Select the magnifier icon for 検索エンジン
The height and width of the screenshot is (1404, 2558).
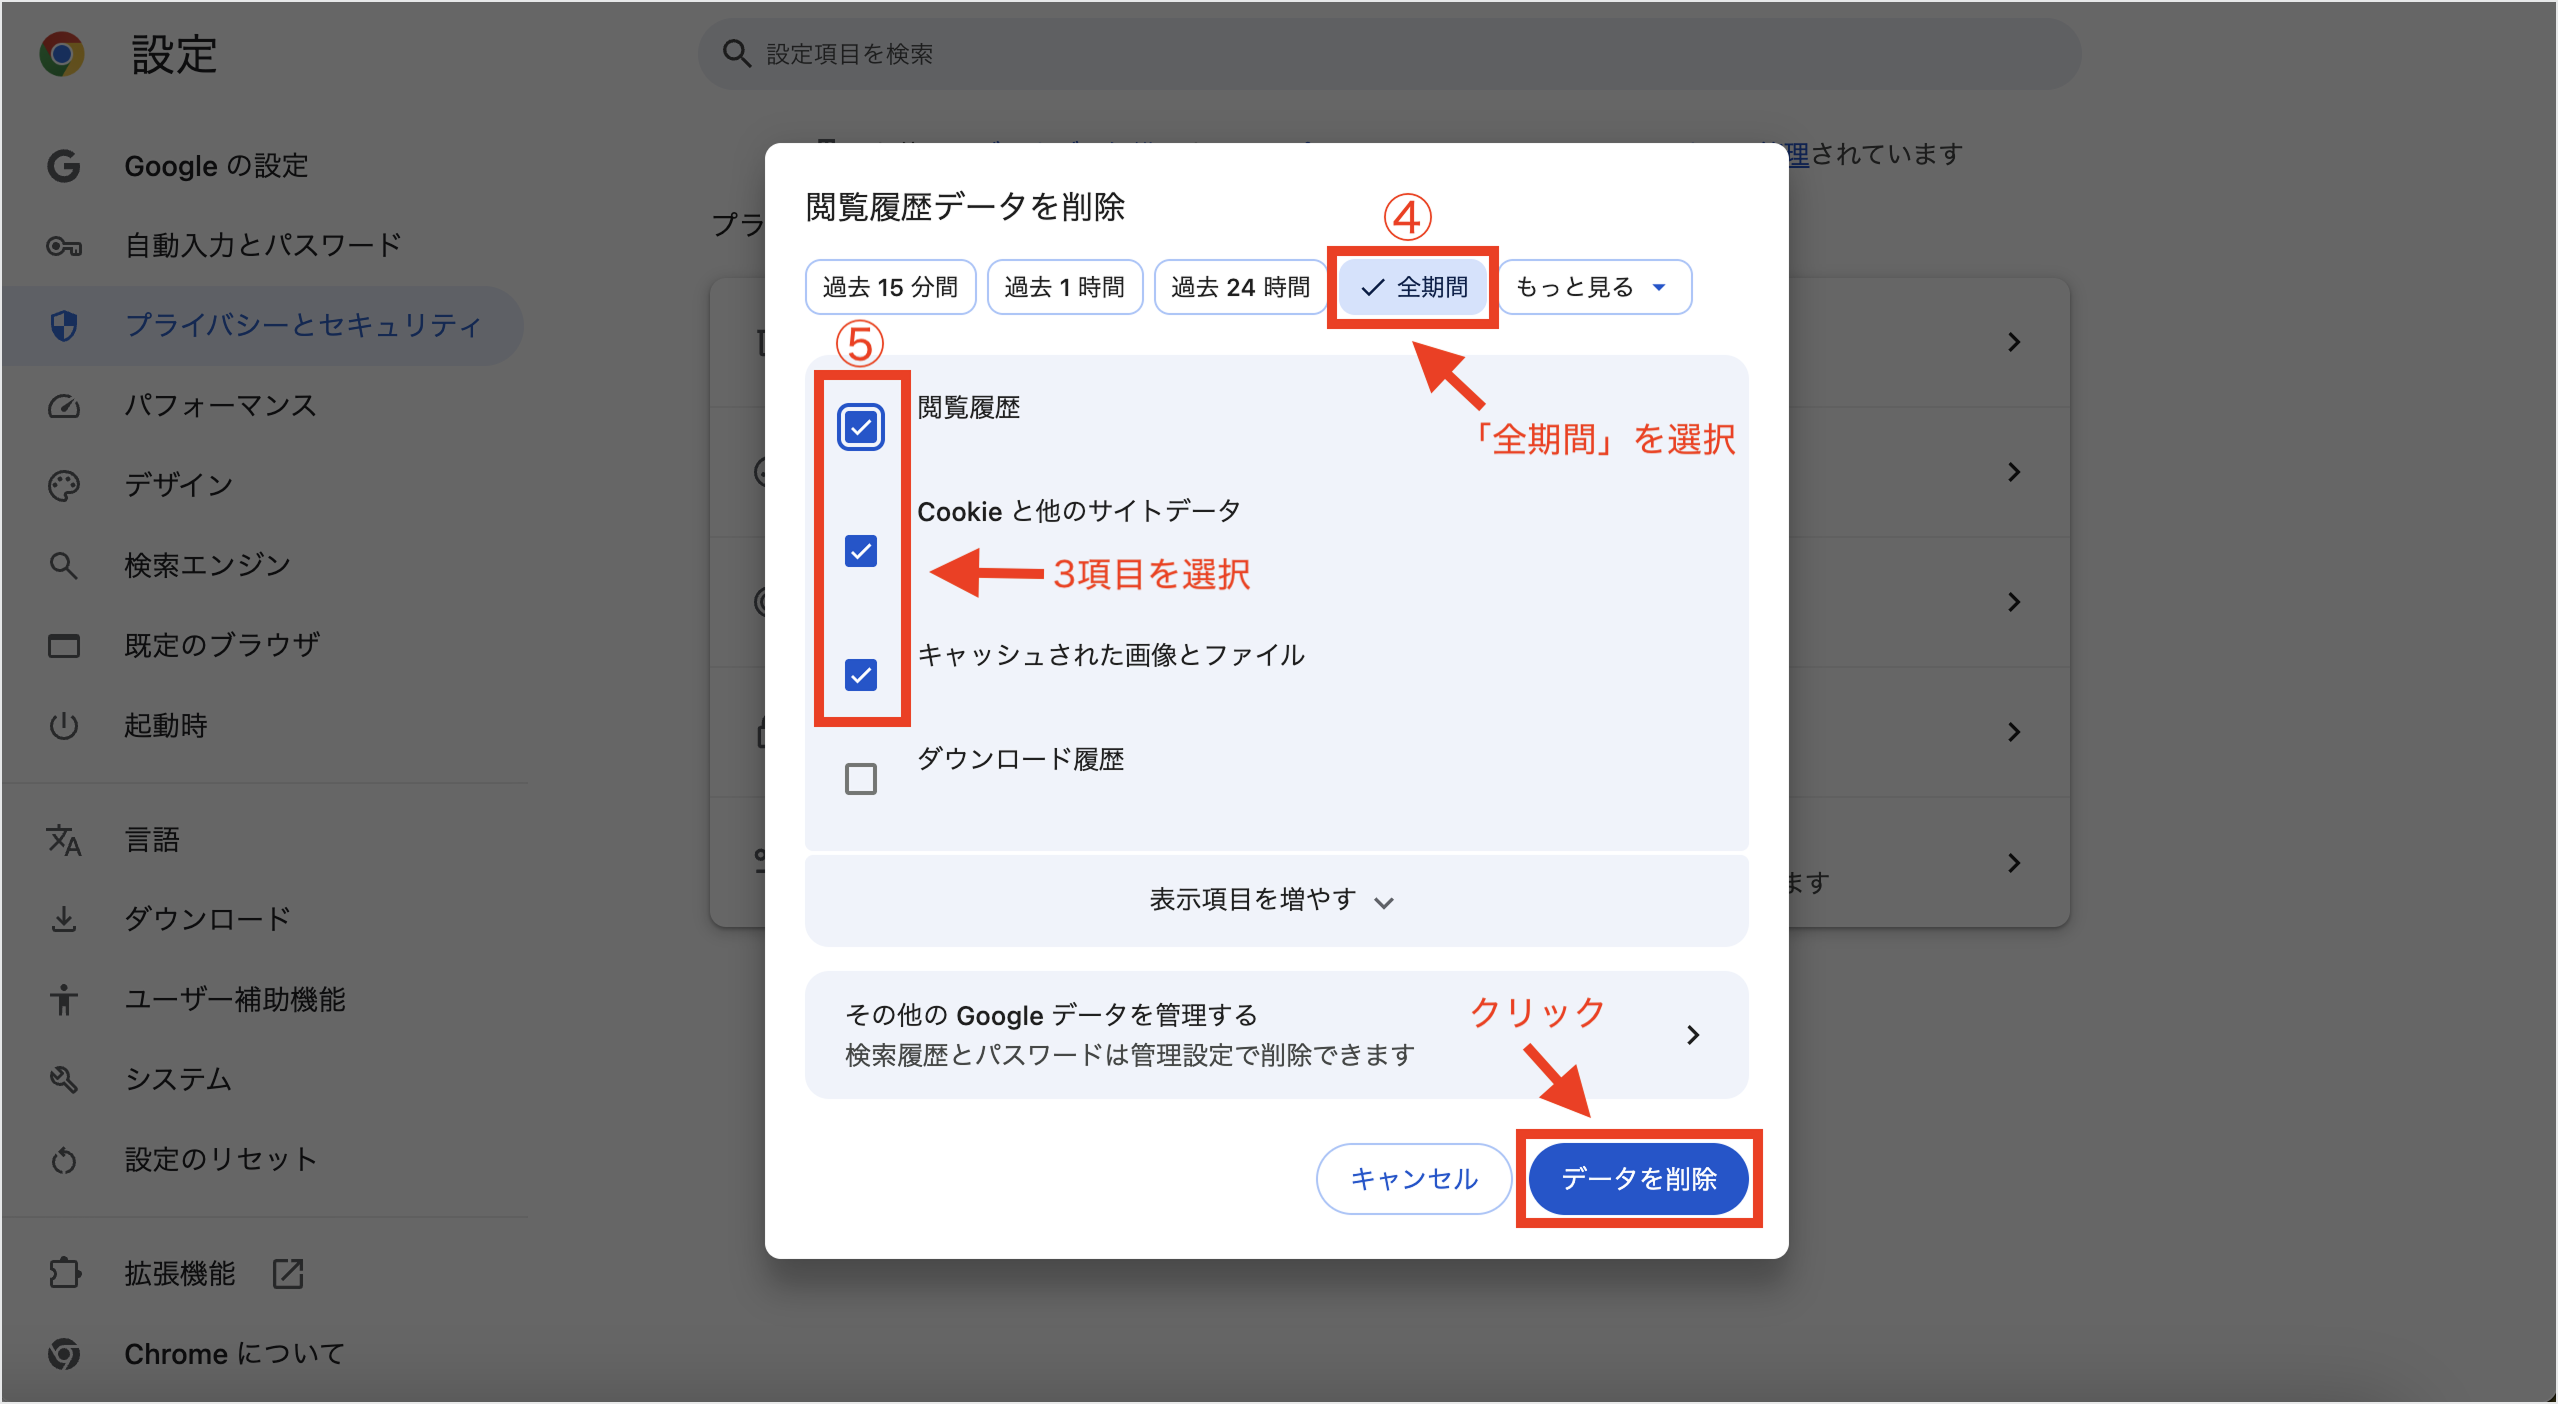(x=64, y=564)
